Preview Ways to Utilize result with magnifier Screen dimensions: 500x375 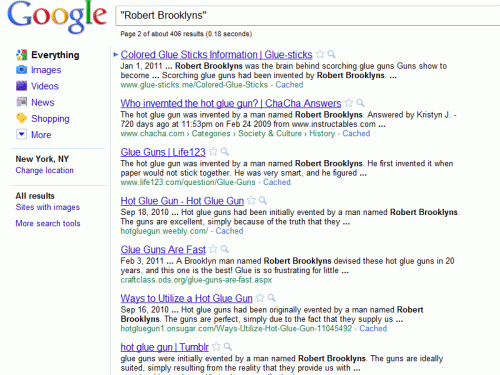pyautogui.click(x=271, y=298)
